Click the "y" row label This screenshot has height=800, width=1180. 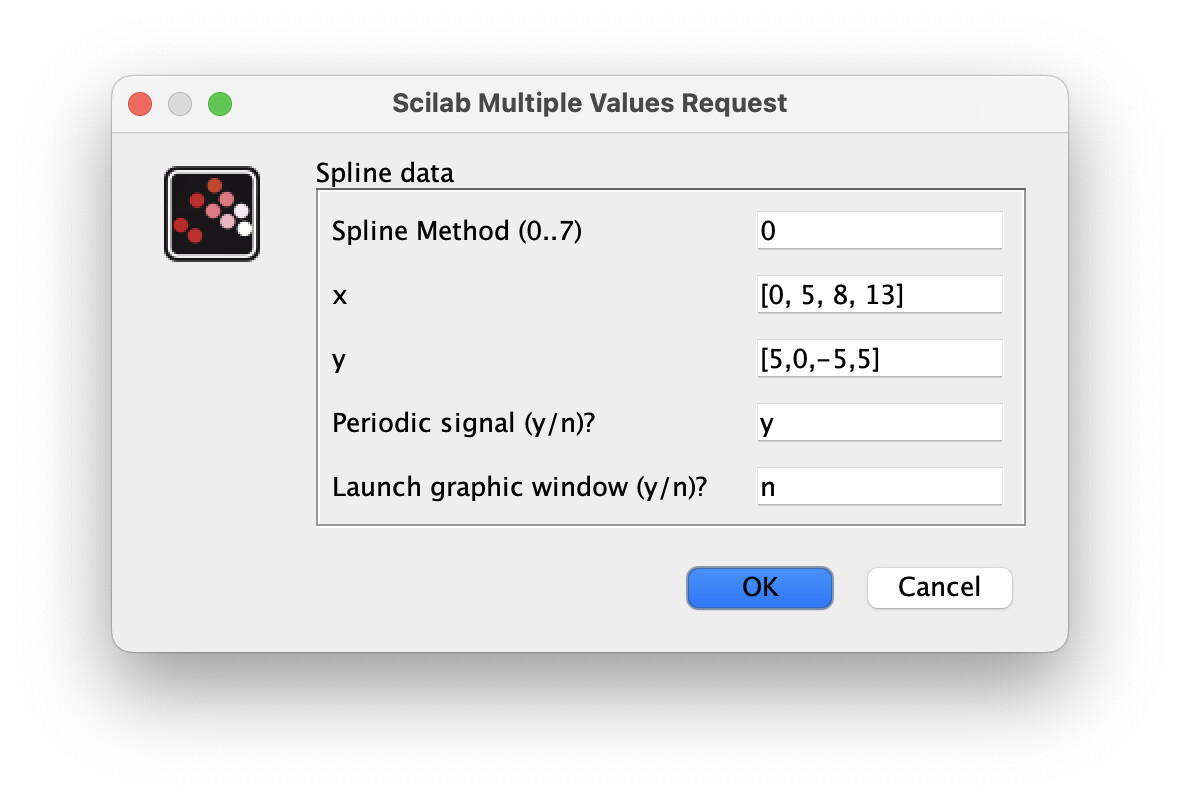pyautogui.click(x=339, y=360)
